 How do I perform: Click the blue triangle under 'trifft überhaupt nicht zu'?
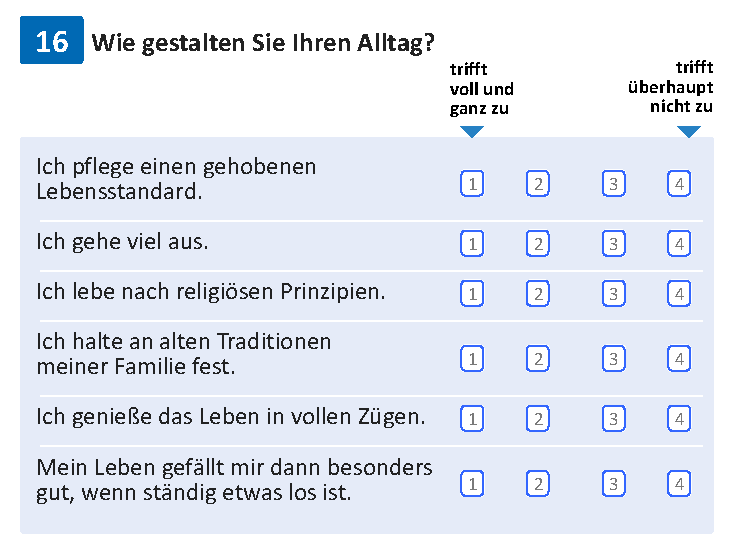tap(689, 132)
